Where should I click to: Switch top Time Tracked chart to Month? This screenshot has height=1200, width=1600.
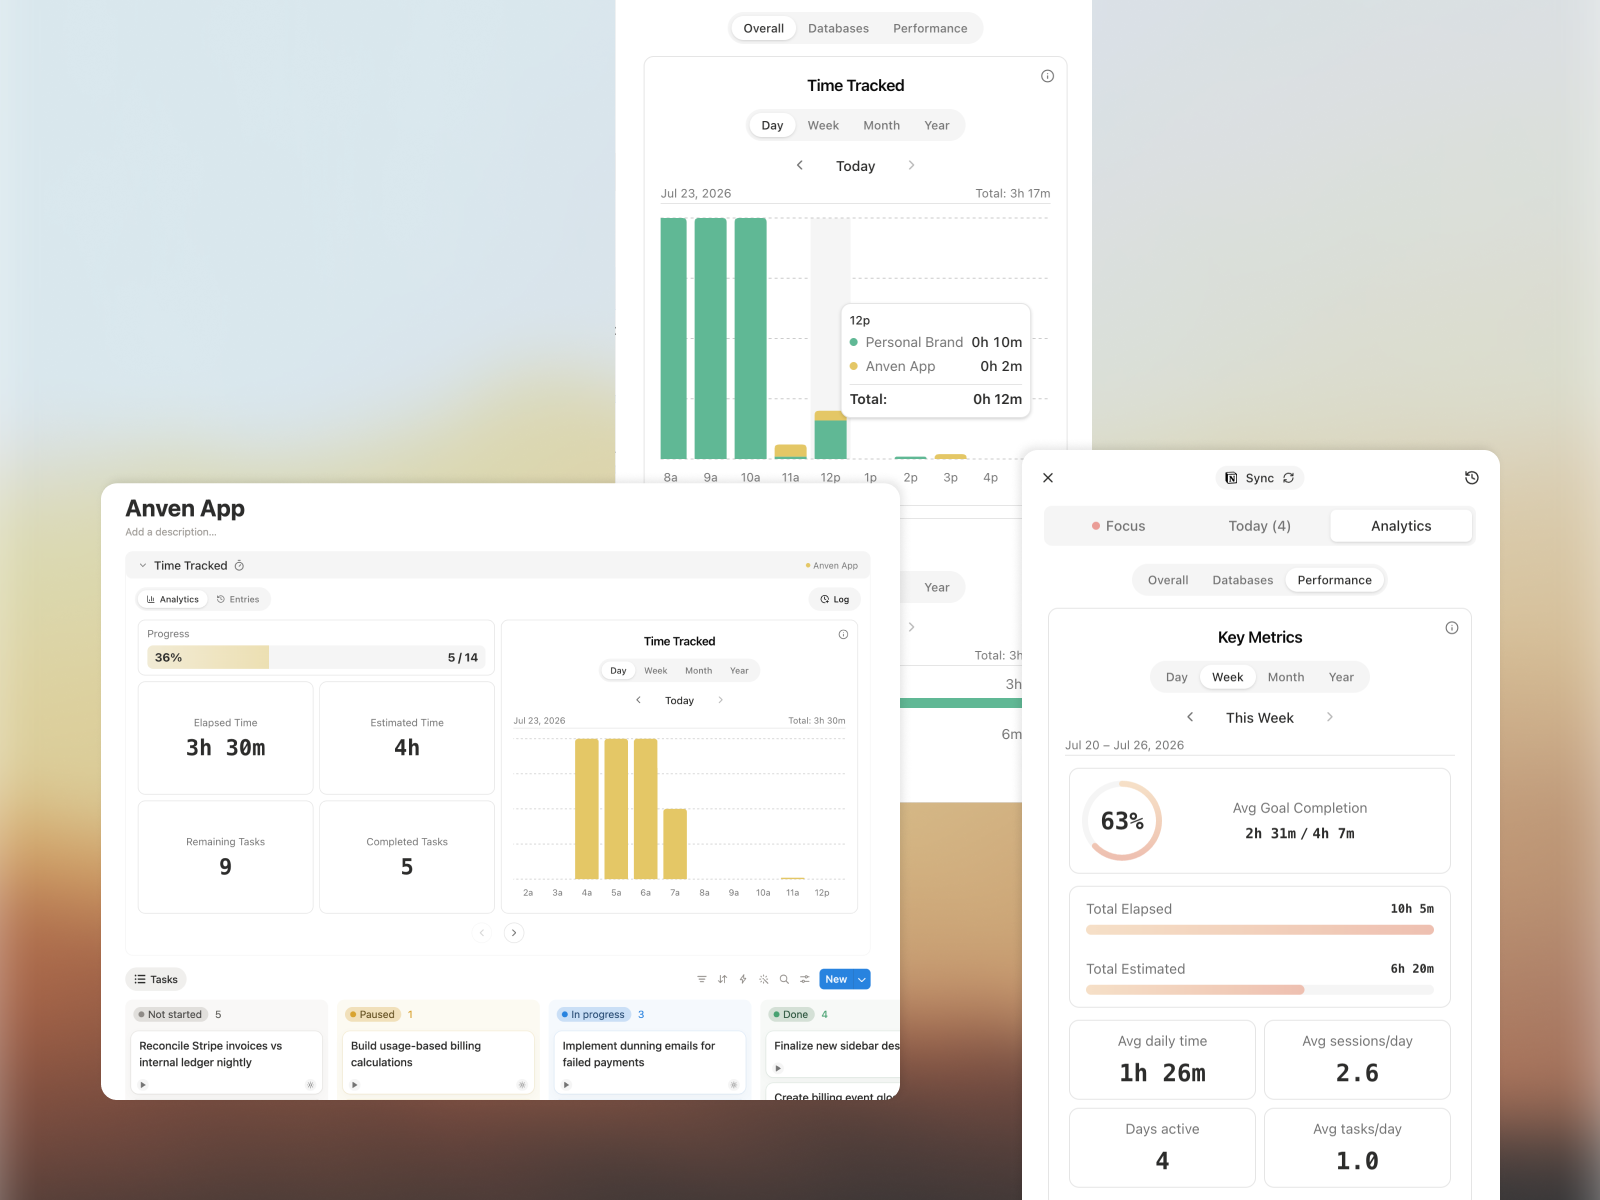[882, 125]
